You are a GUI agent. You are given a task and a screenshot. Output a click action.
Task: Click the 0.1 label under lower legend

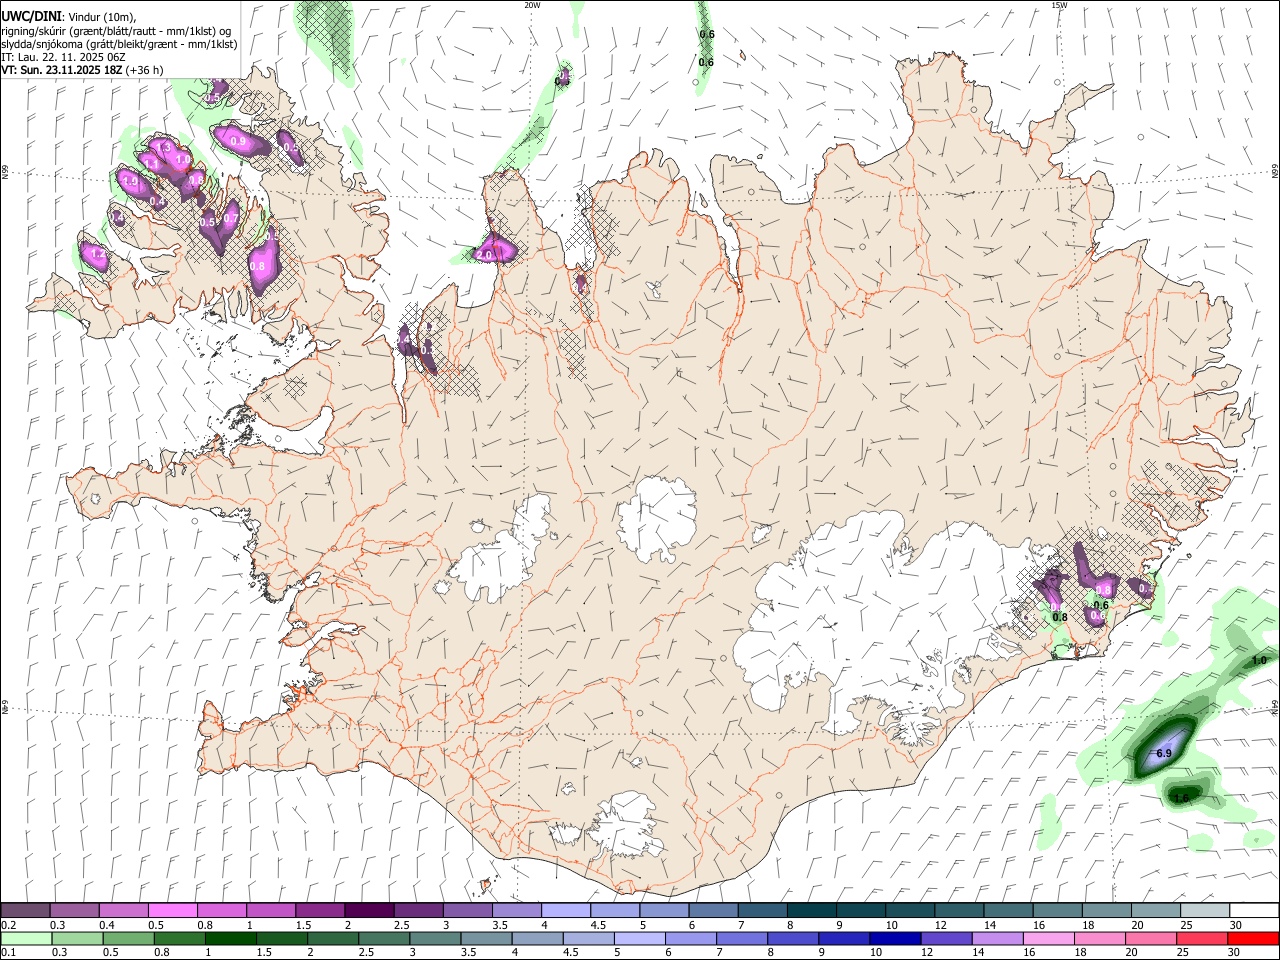(x=8, y=953)
